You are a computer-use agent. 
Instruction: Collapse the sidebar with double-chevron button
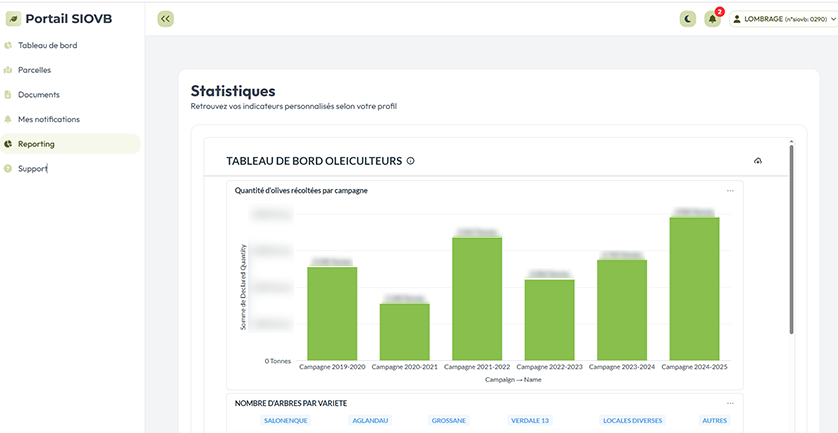[x=166, y=19]
